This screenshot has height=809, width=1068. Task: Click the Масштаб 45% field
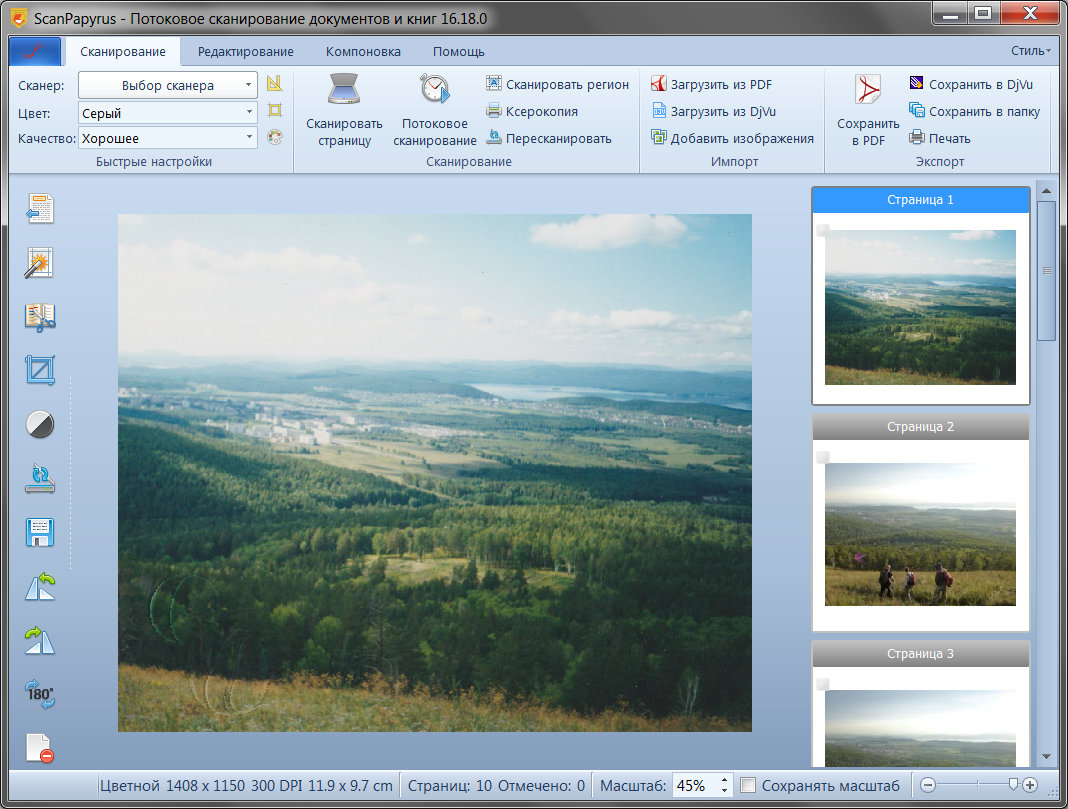click(x=695, y=785)
